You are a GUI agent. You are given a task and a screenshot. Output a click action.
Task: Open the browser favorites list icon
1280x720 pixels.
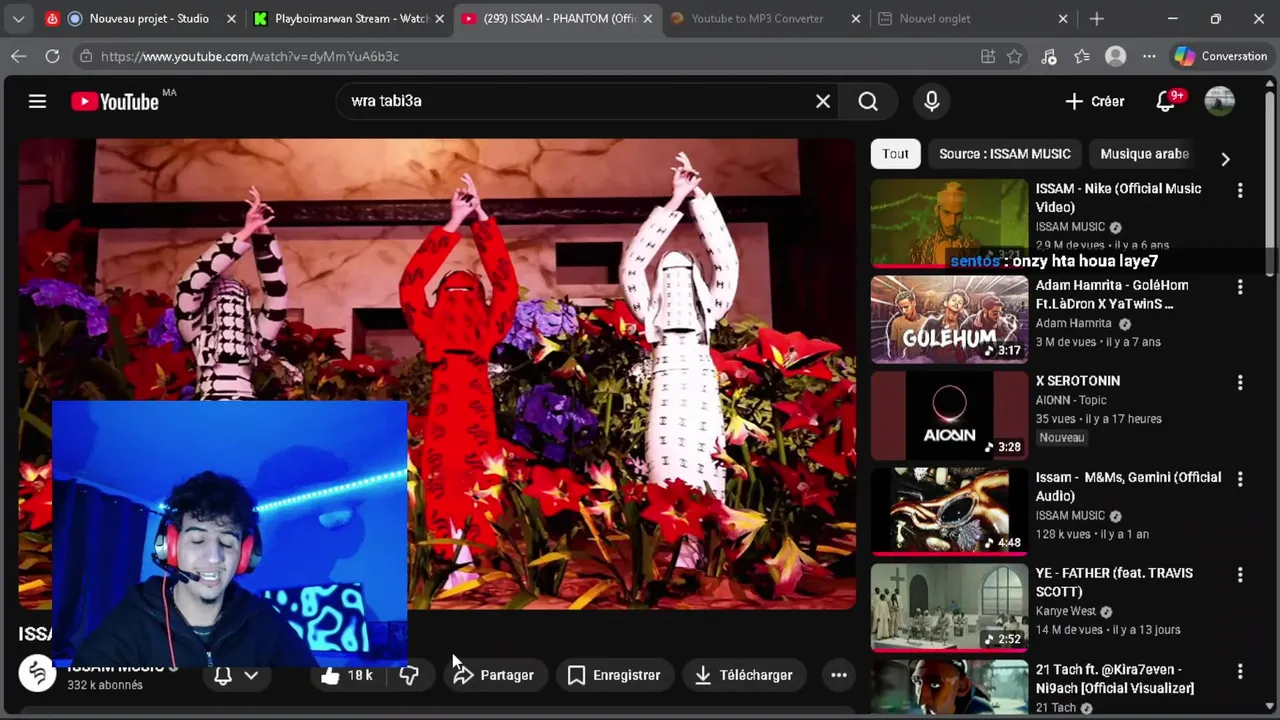pyautogui.click(x=1082, y=57)
